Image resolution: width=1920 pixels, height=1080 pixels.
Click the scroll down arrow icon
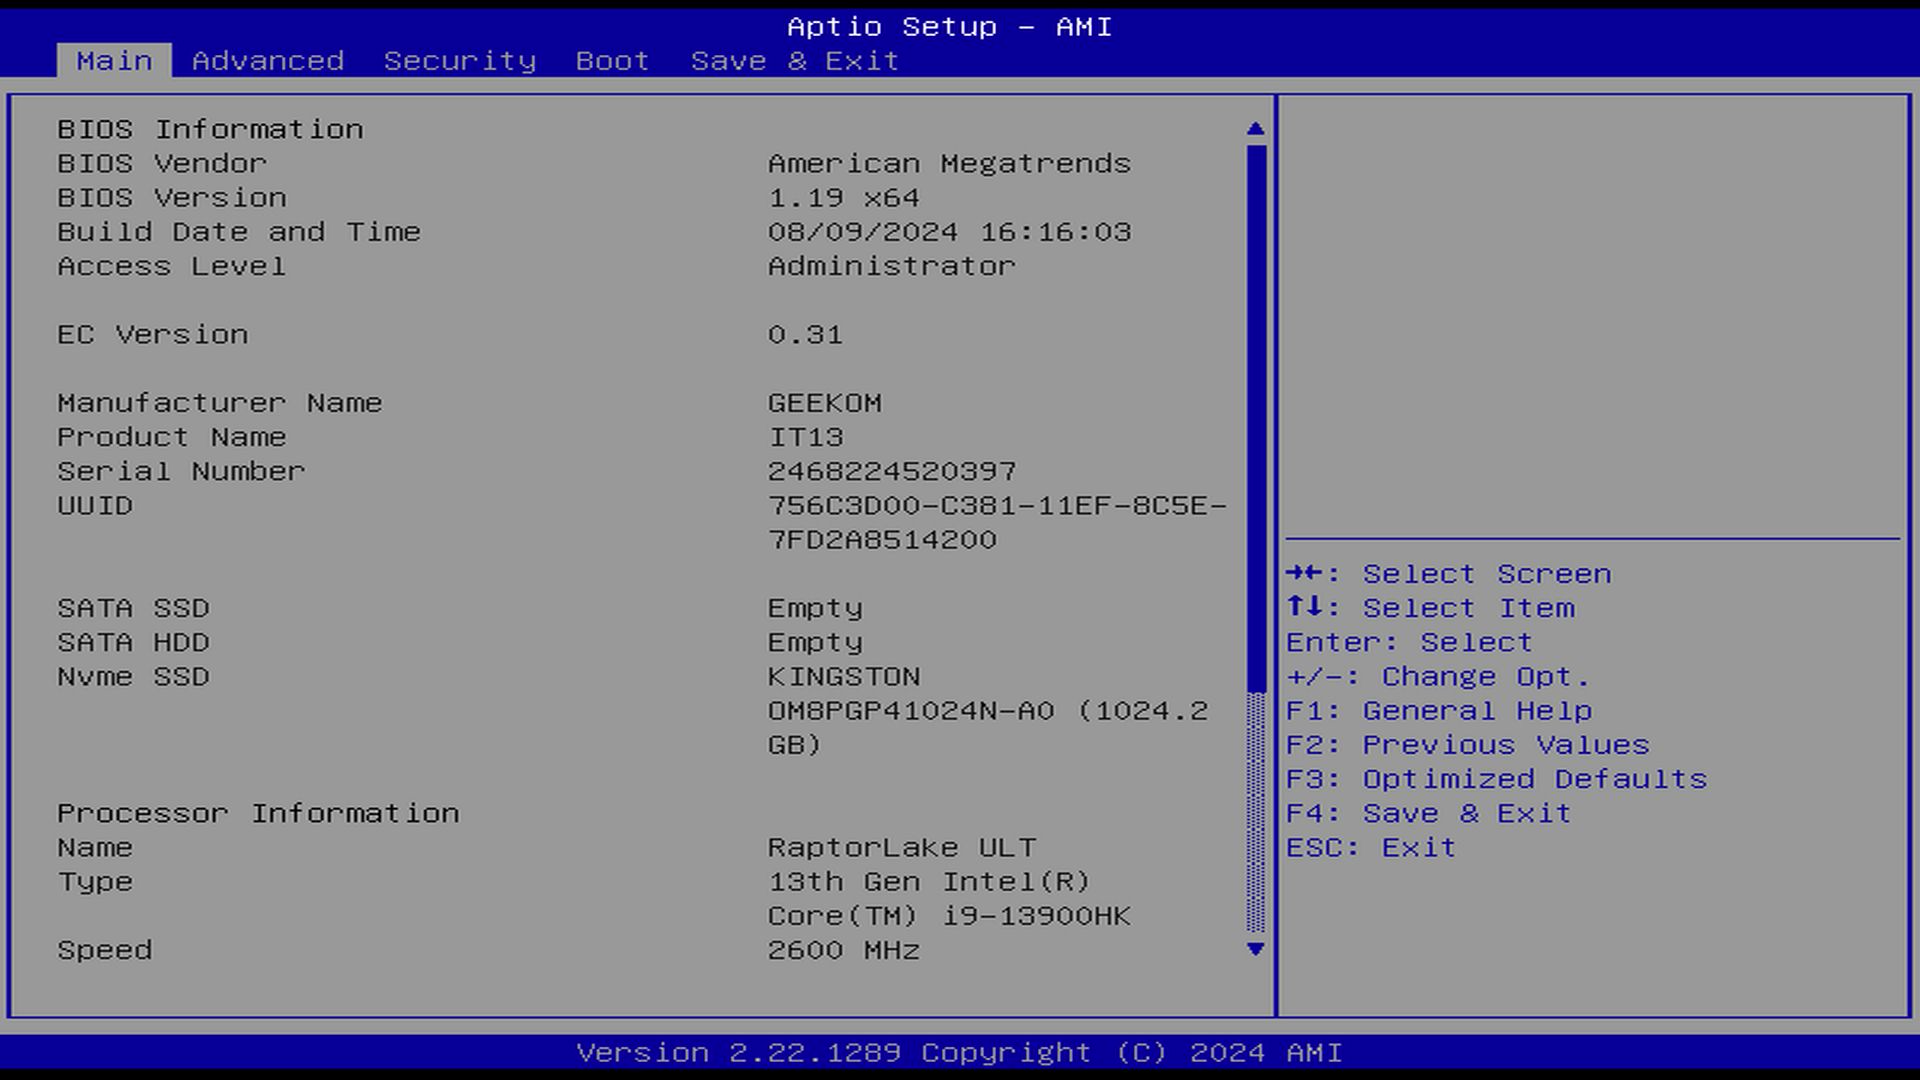pyautogui.click(x=1256, y=949)
